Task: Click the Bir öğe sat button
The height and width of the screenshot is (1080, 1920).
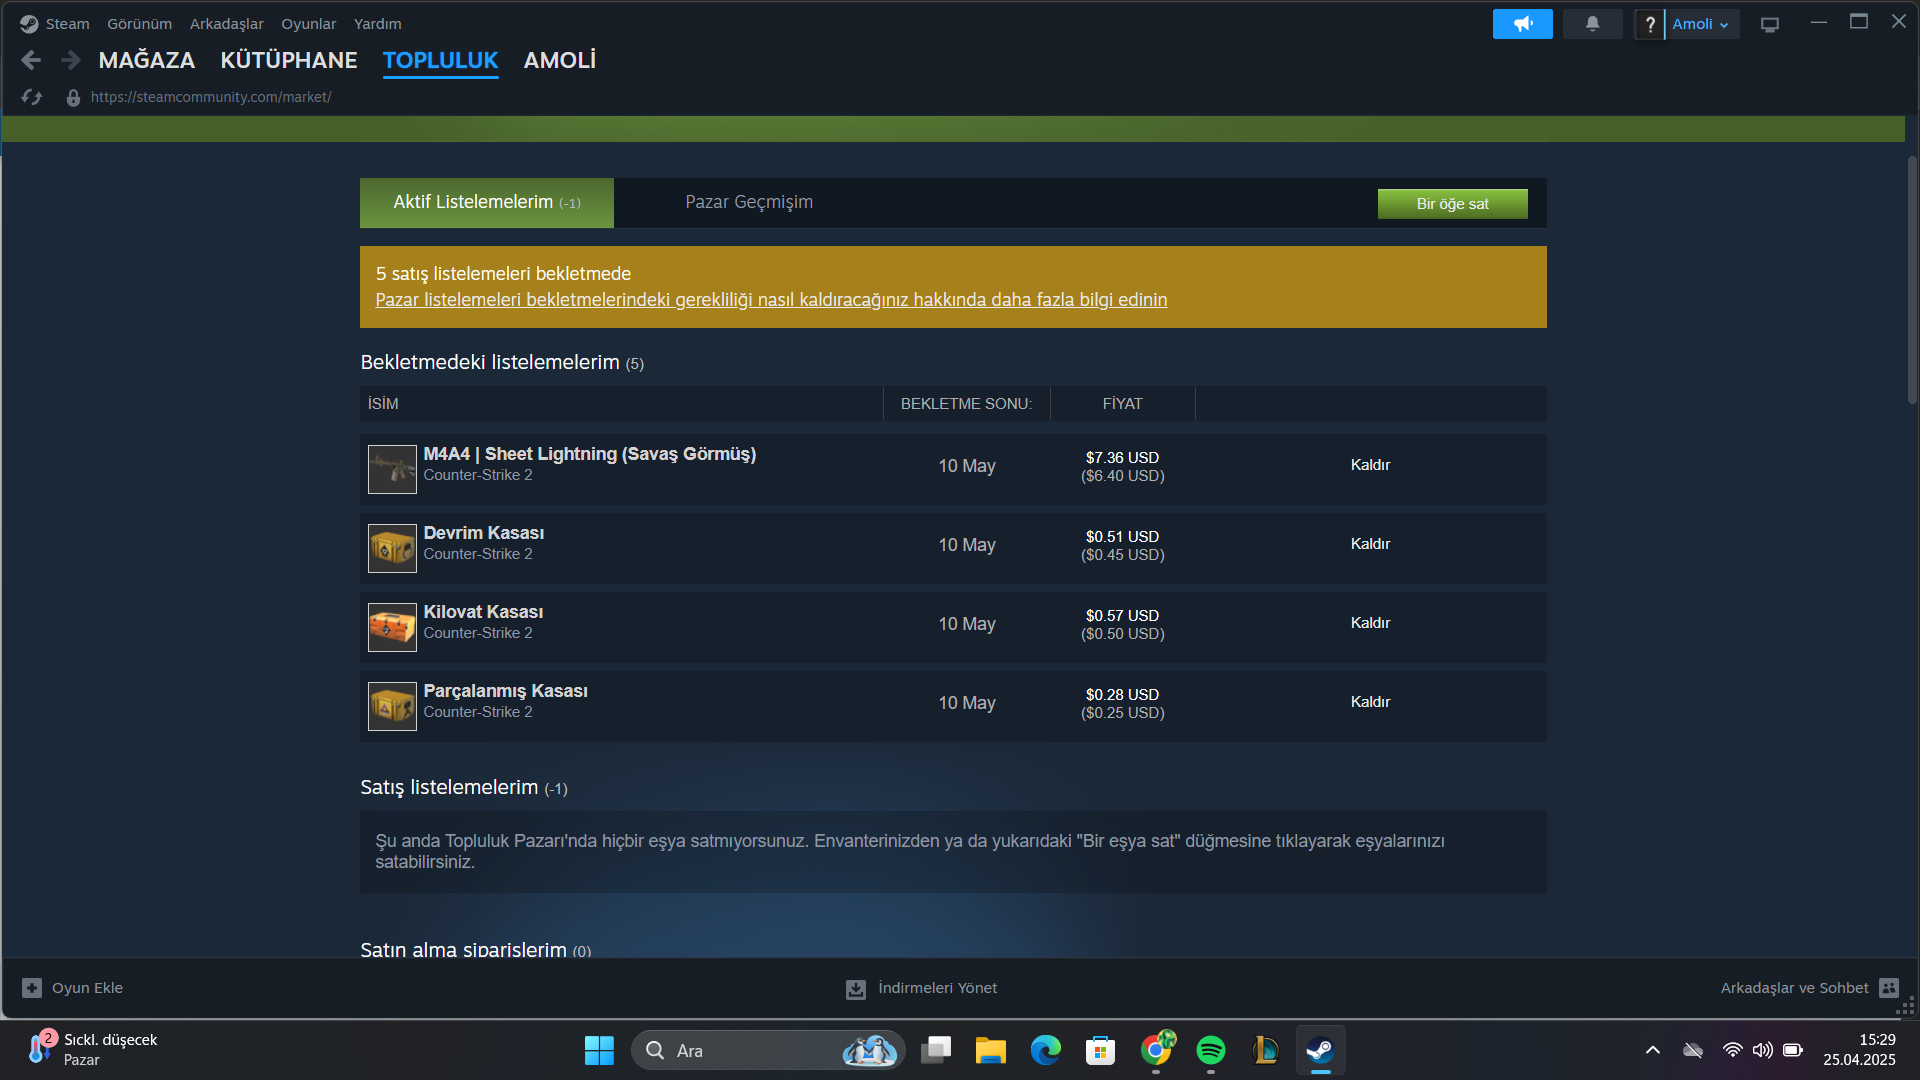Action: click(1452, 204)
